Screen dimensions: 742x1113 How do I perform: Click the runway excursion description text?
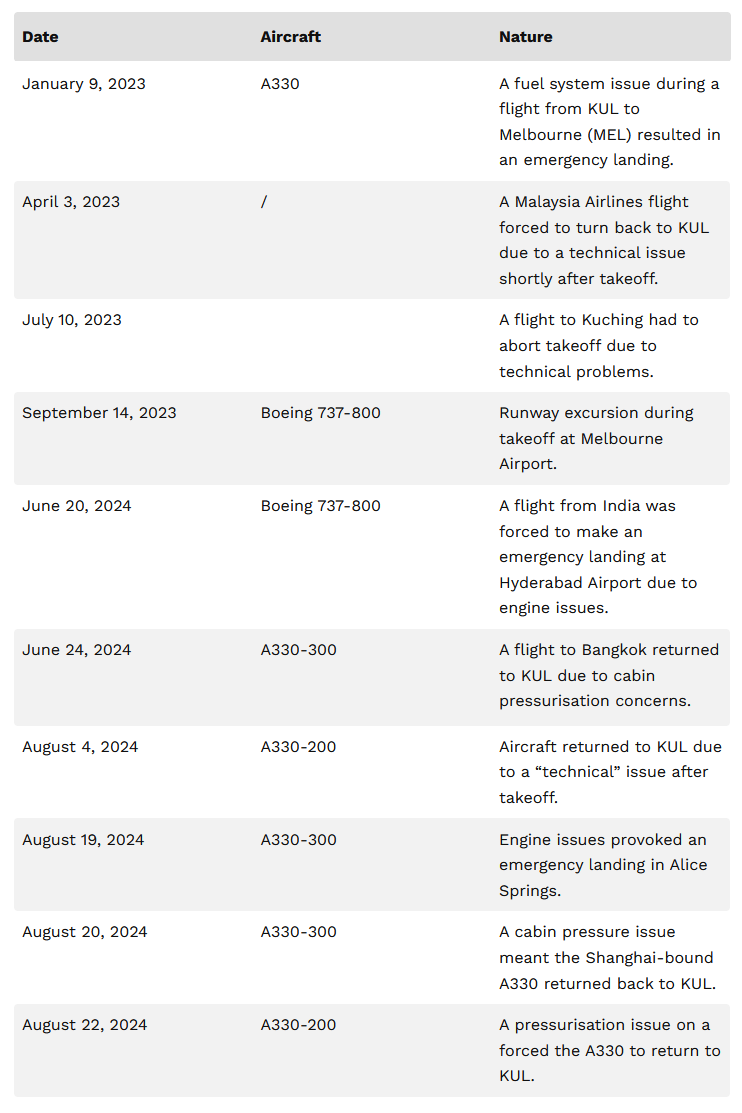tap(595, 438)
